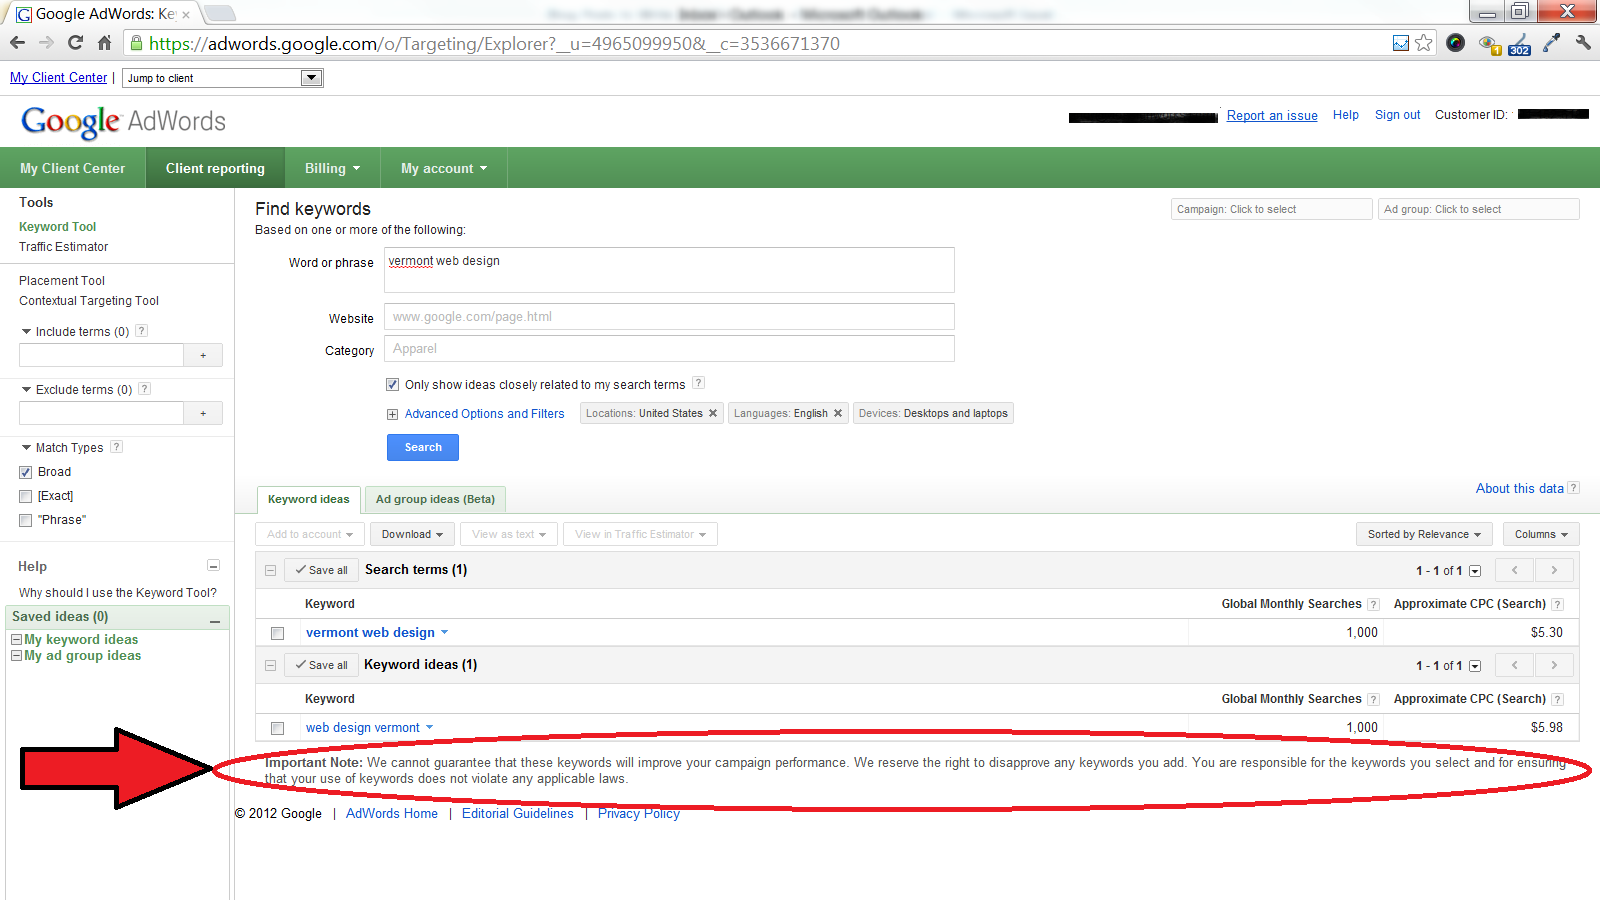Open the Columns dropdown
This screenshot has width=1600, height=900.
point(1541,534)
